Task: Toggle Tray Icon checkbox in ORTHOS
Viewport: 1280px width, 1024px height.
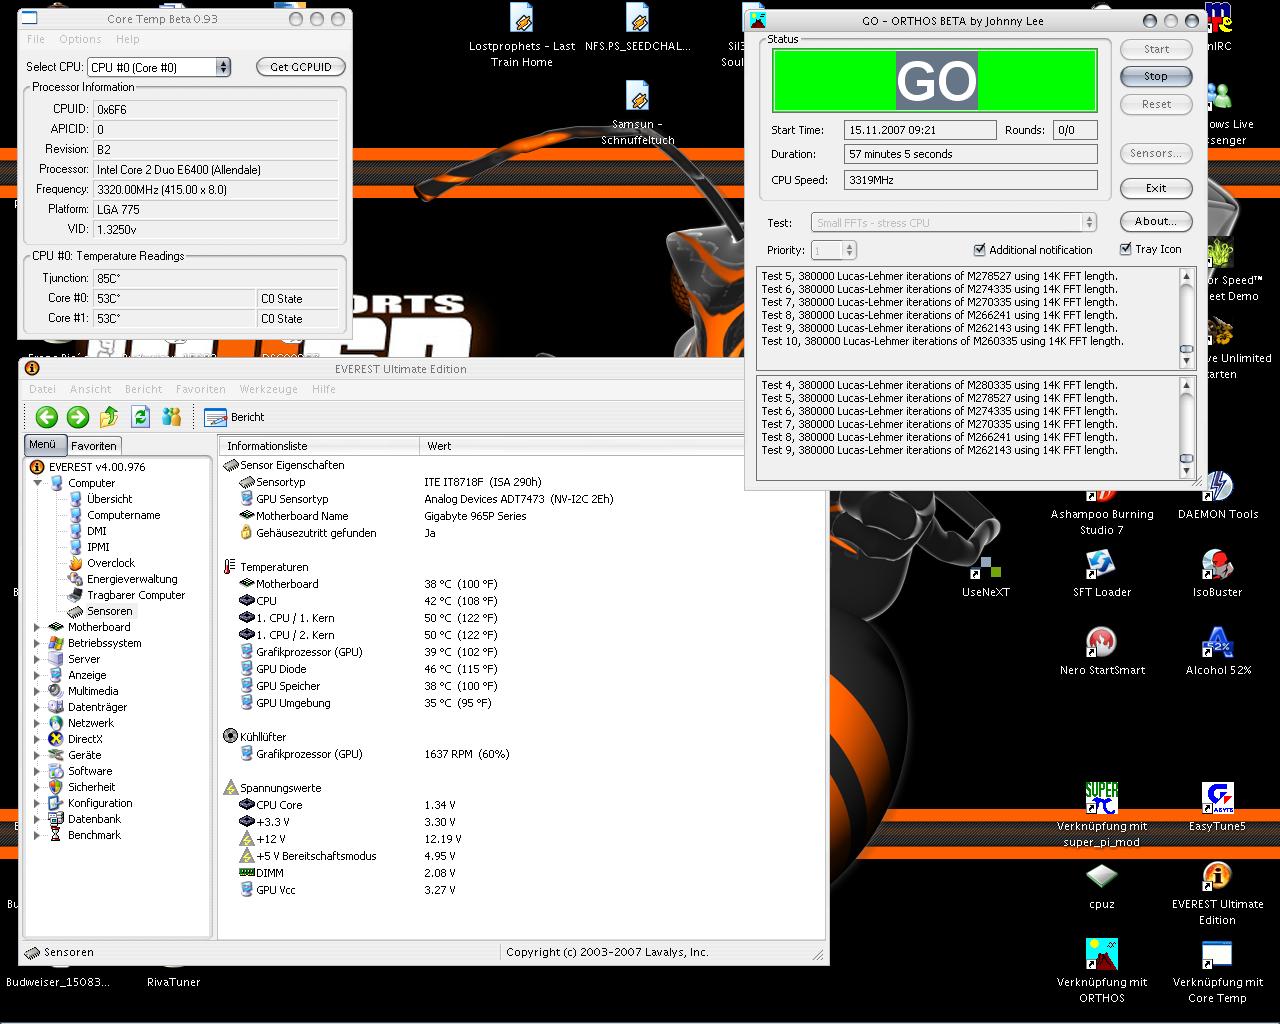Action: tap(1126, 249)
